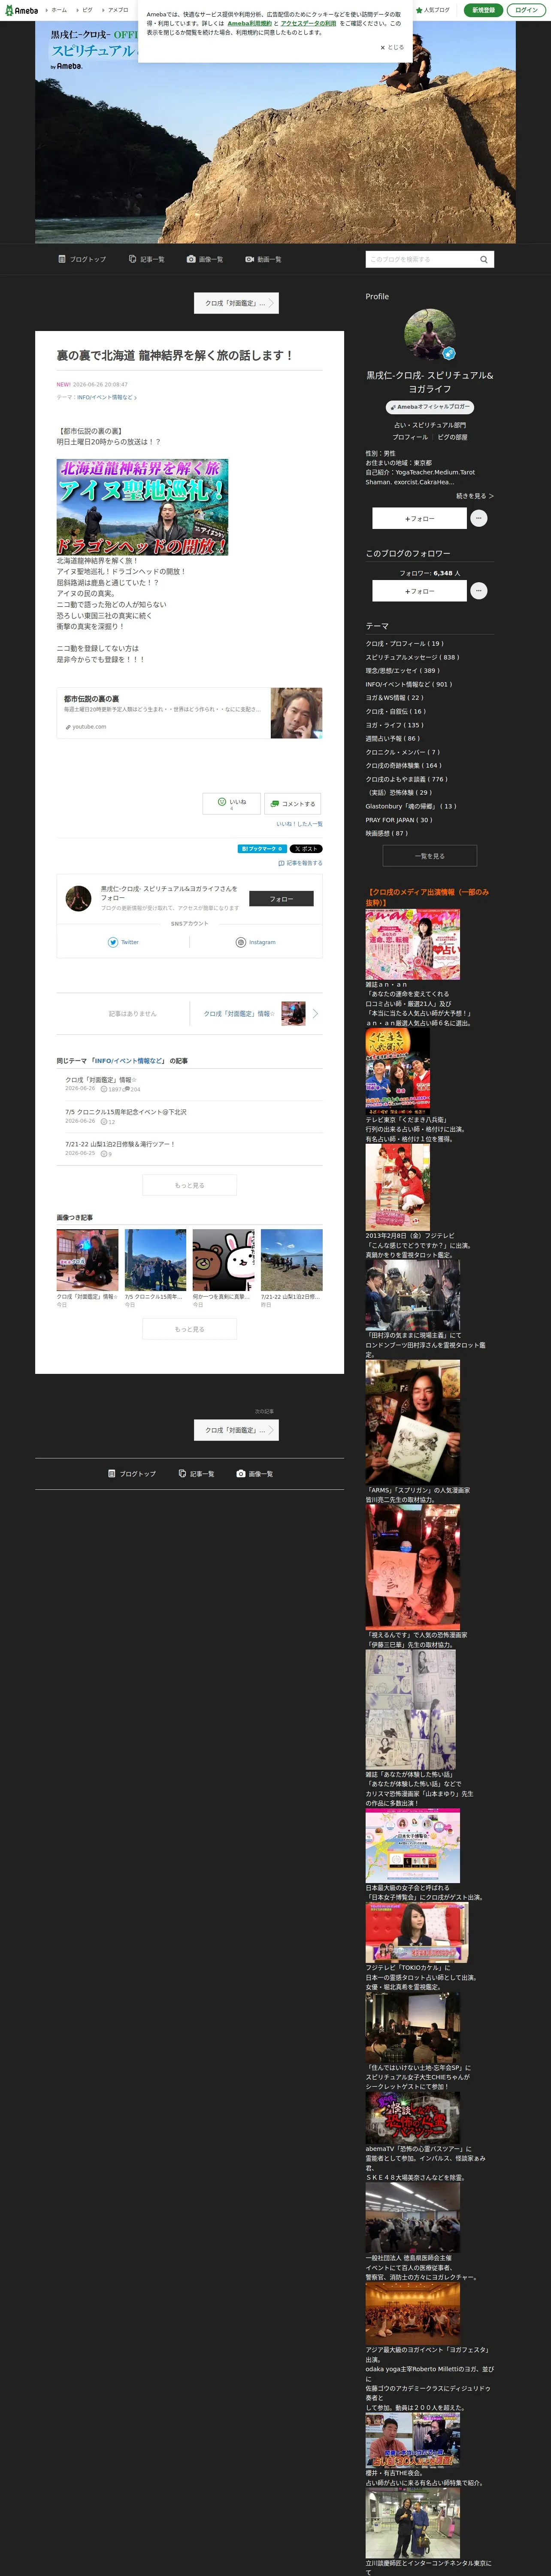Click the Hatena B!ブックマーク button
This screenshot has width=551, height=2576.
coord(262,848)
